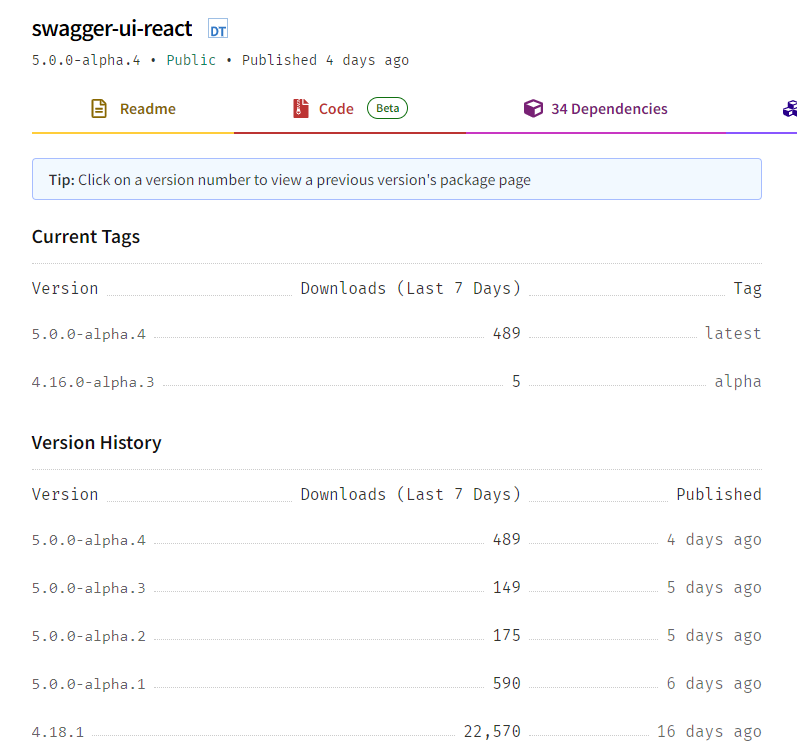Click the Beta badge next to Code
Image resolution: width=797 pixels, height=756 pixels.
point(387,108)
